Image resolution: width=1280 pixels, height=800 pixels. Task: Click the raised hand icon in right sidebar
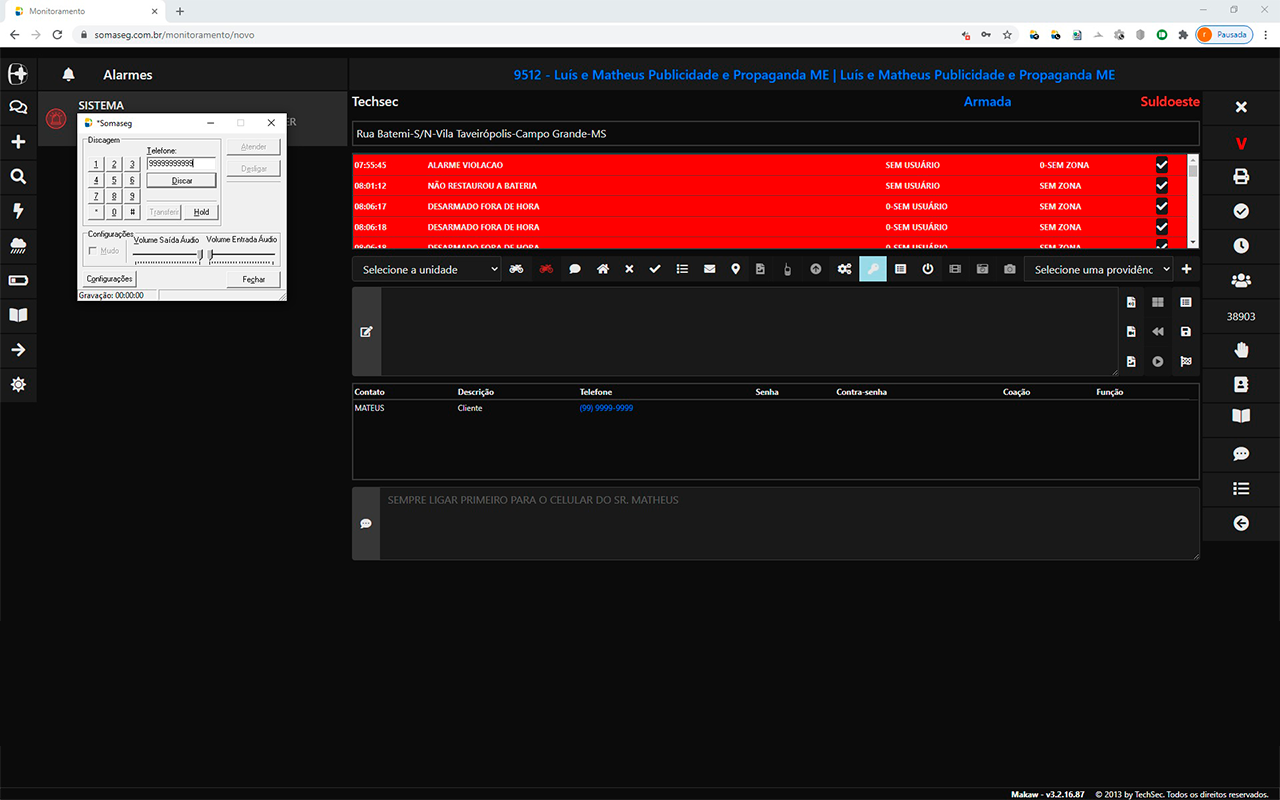pos(1241,349)
